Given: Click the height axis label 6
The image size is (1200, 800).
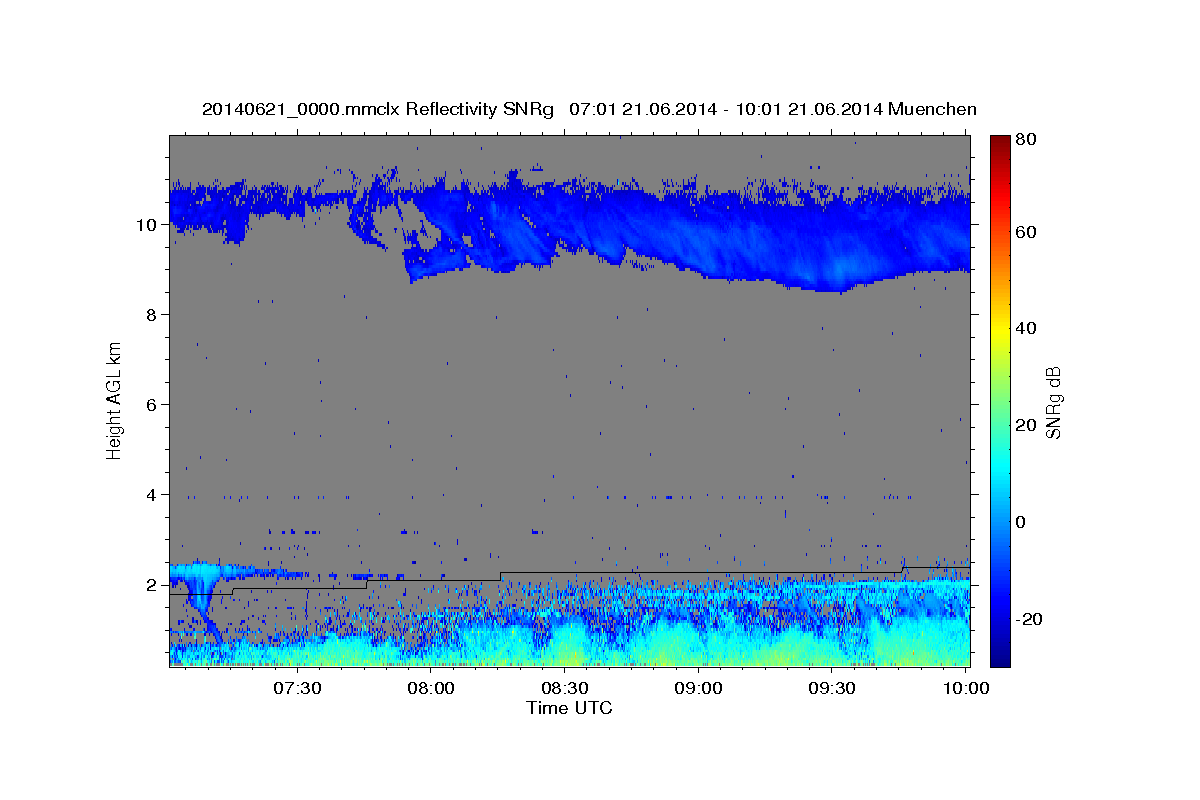Looking at the screenshot, I should coord(153,405).
